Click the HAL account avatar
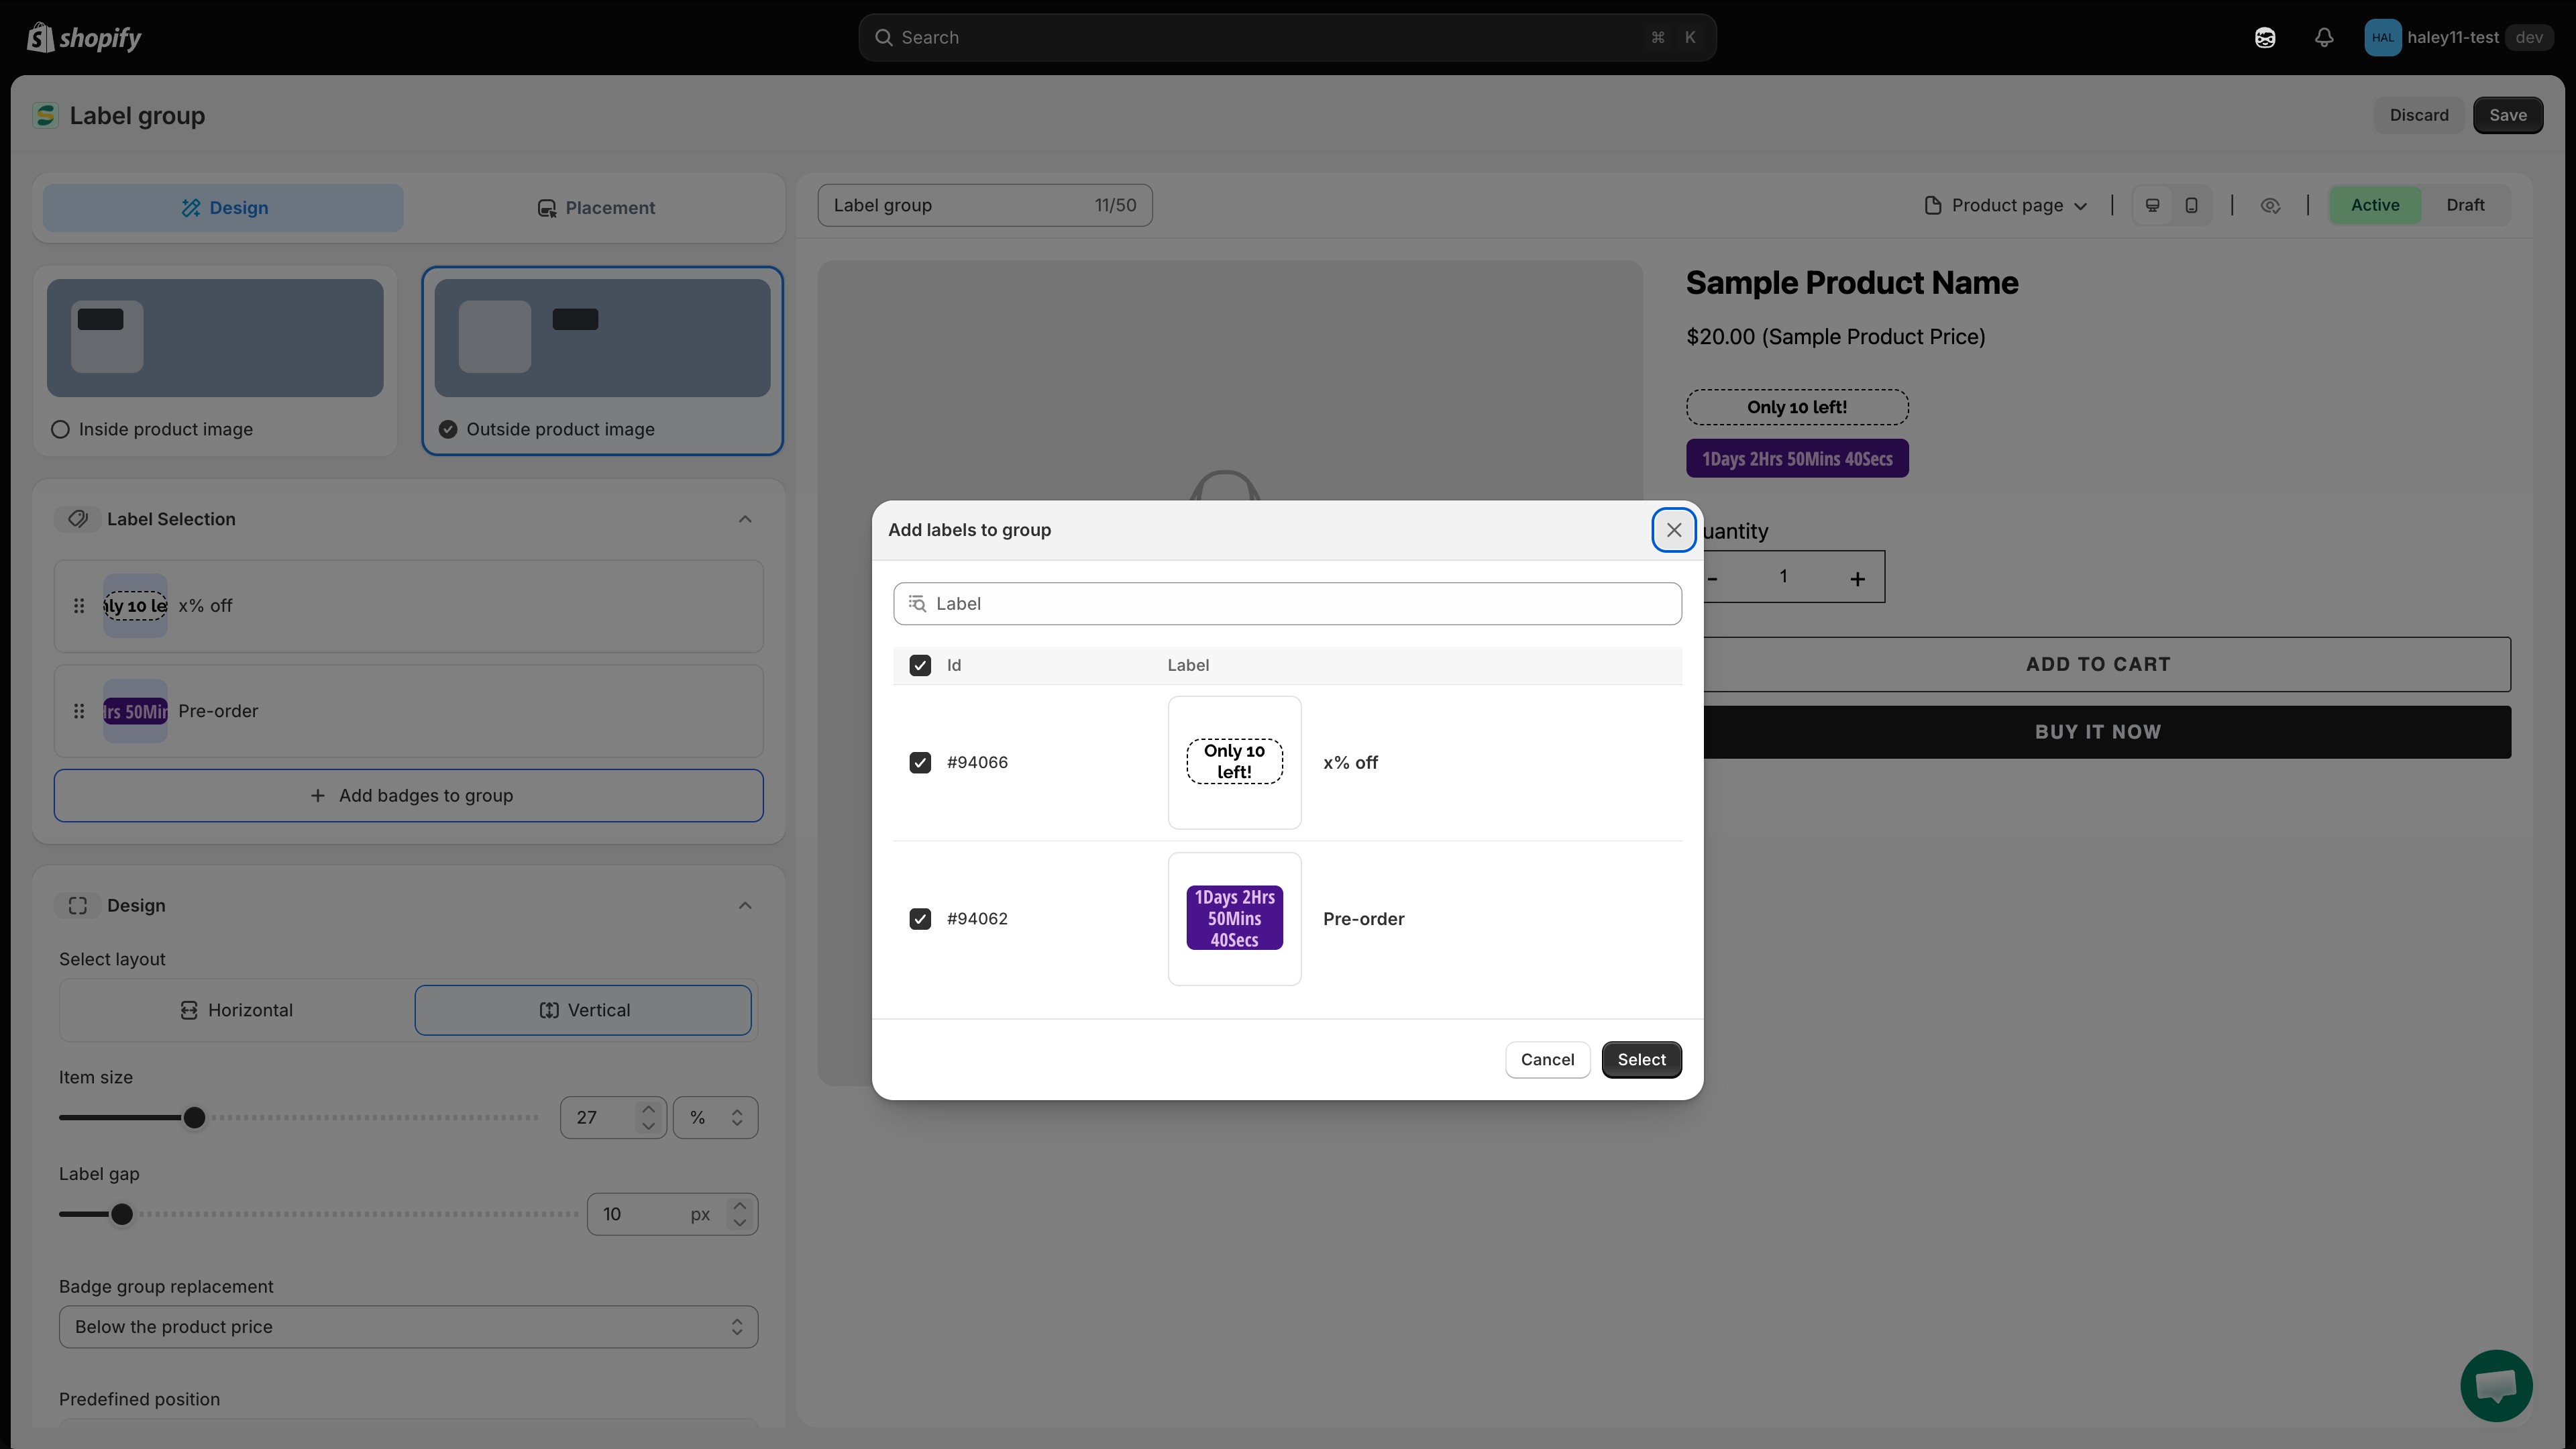Screen dimensions: 2576x1449 2382,37
